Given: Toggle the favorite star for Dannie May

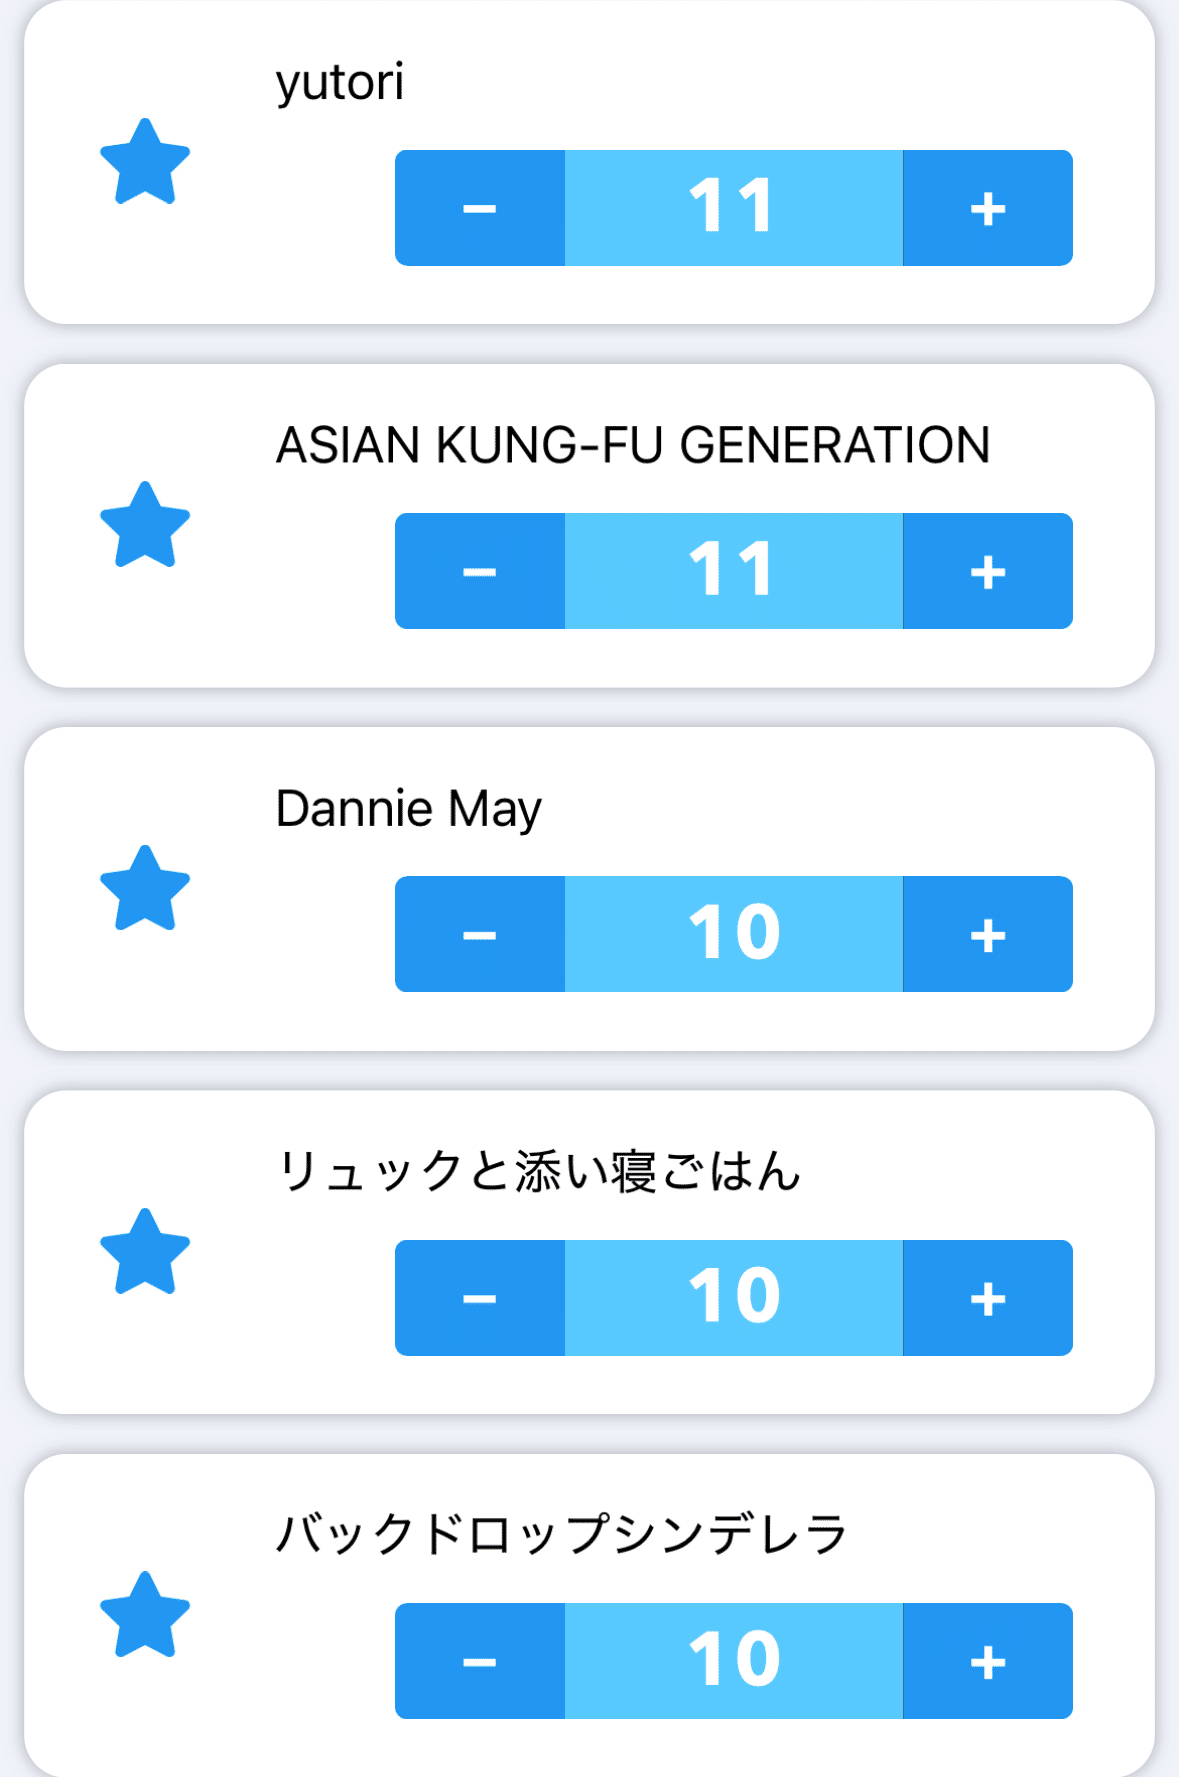Looking at the screenshot, I should click(x=145, y=889).
